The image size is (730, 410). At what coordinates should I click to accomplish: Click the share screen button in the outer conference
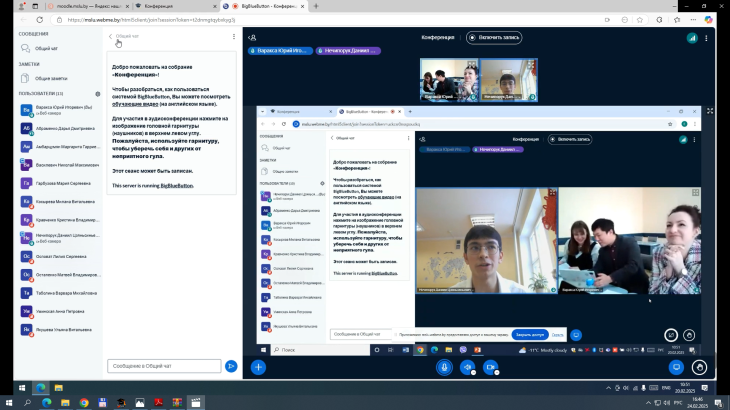click(676, 367)
